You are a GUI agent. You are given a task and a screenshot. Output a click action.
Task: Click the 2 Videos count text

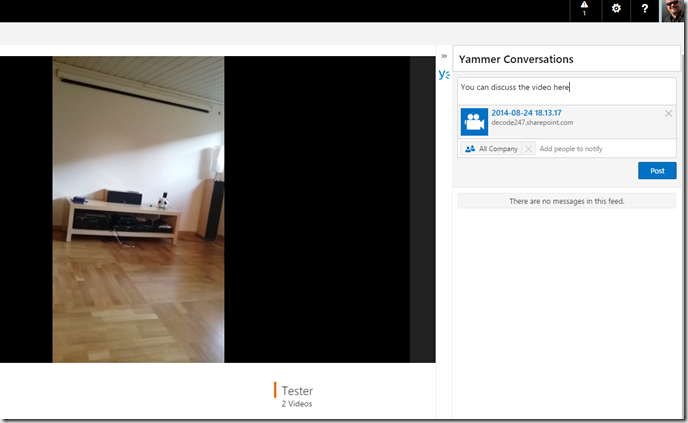pos(297,404)
